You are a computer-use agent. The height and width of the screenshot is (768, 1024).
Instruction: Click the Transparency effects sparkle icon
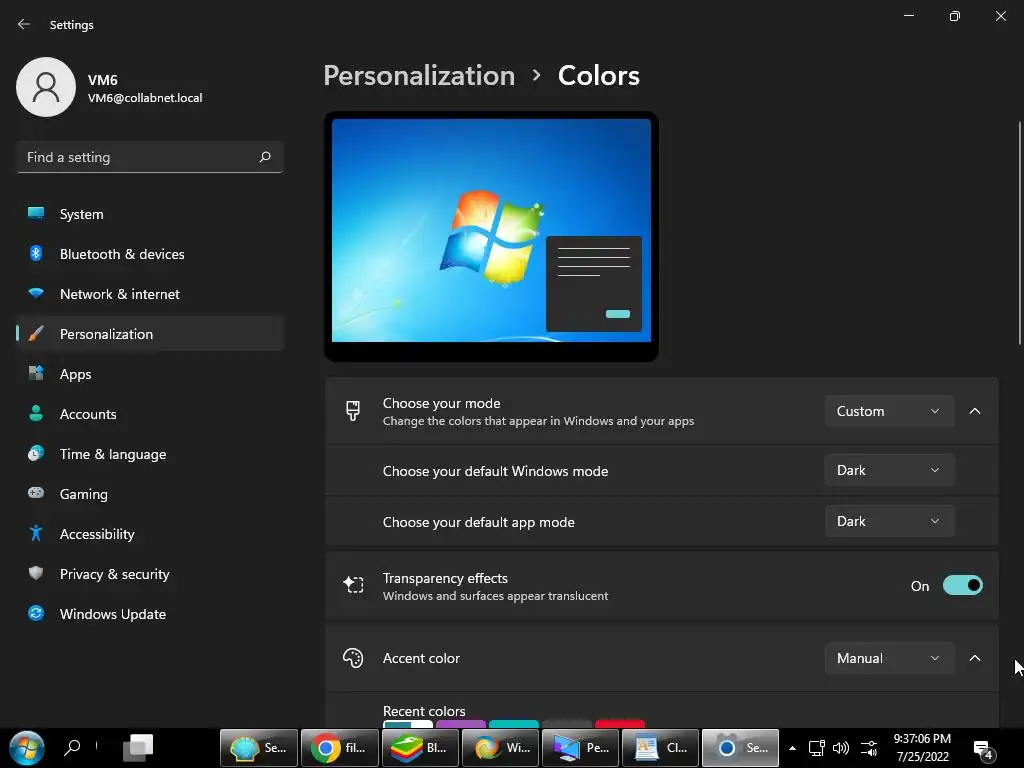(x=353, y=584)
